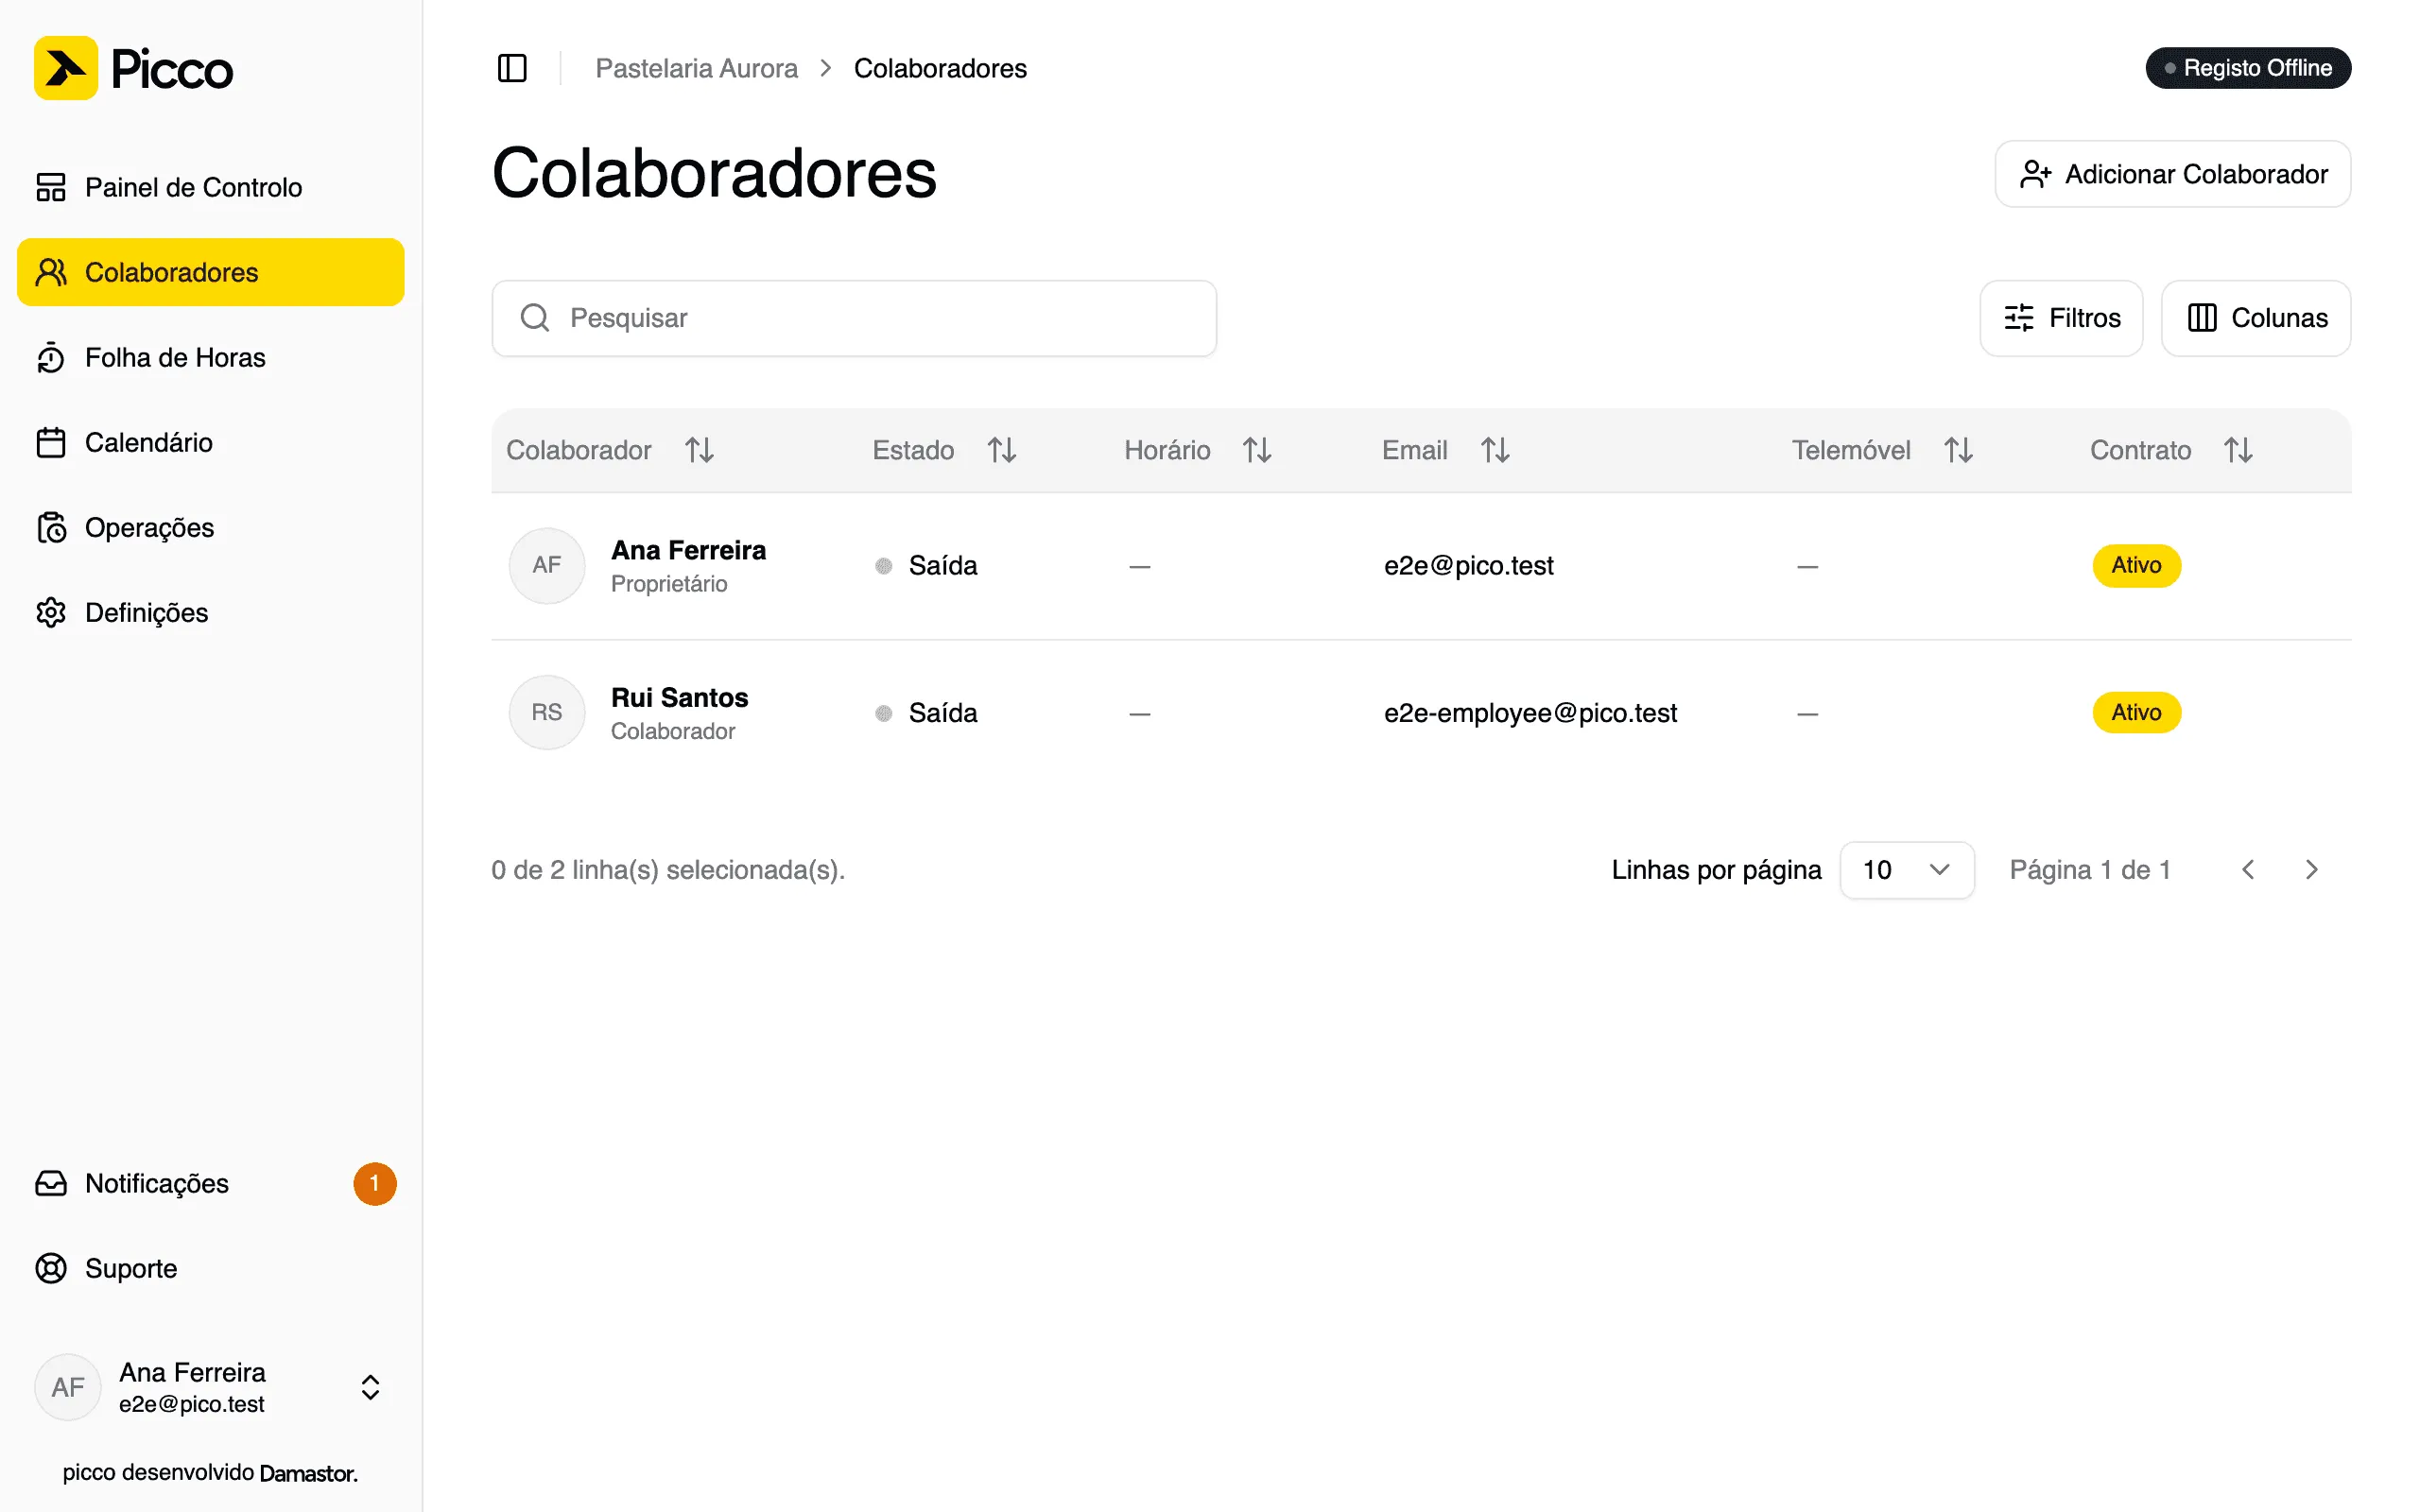Open the rows per page dropdown

[1907, 870]
